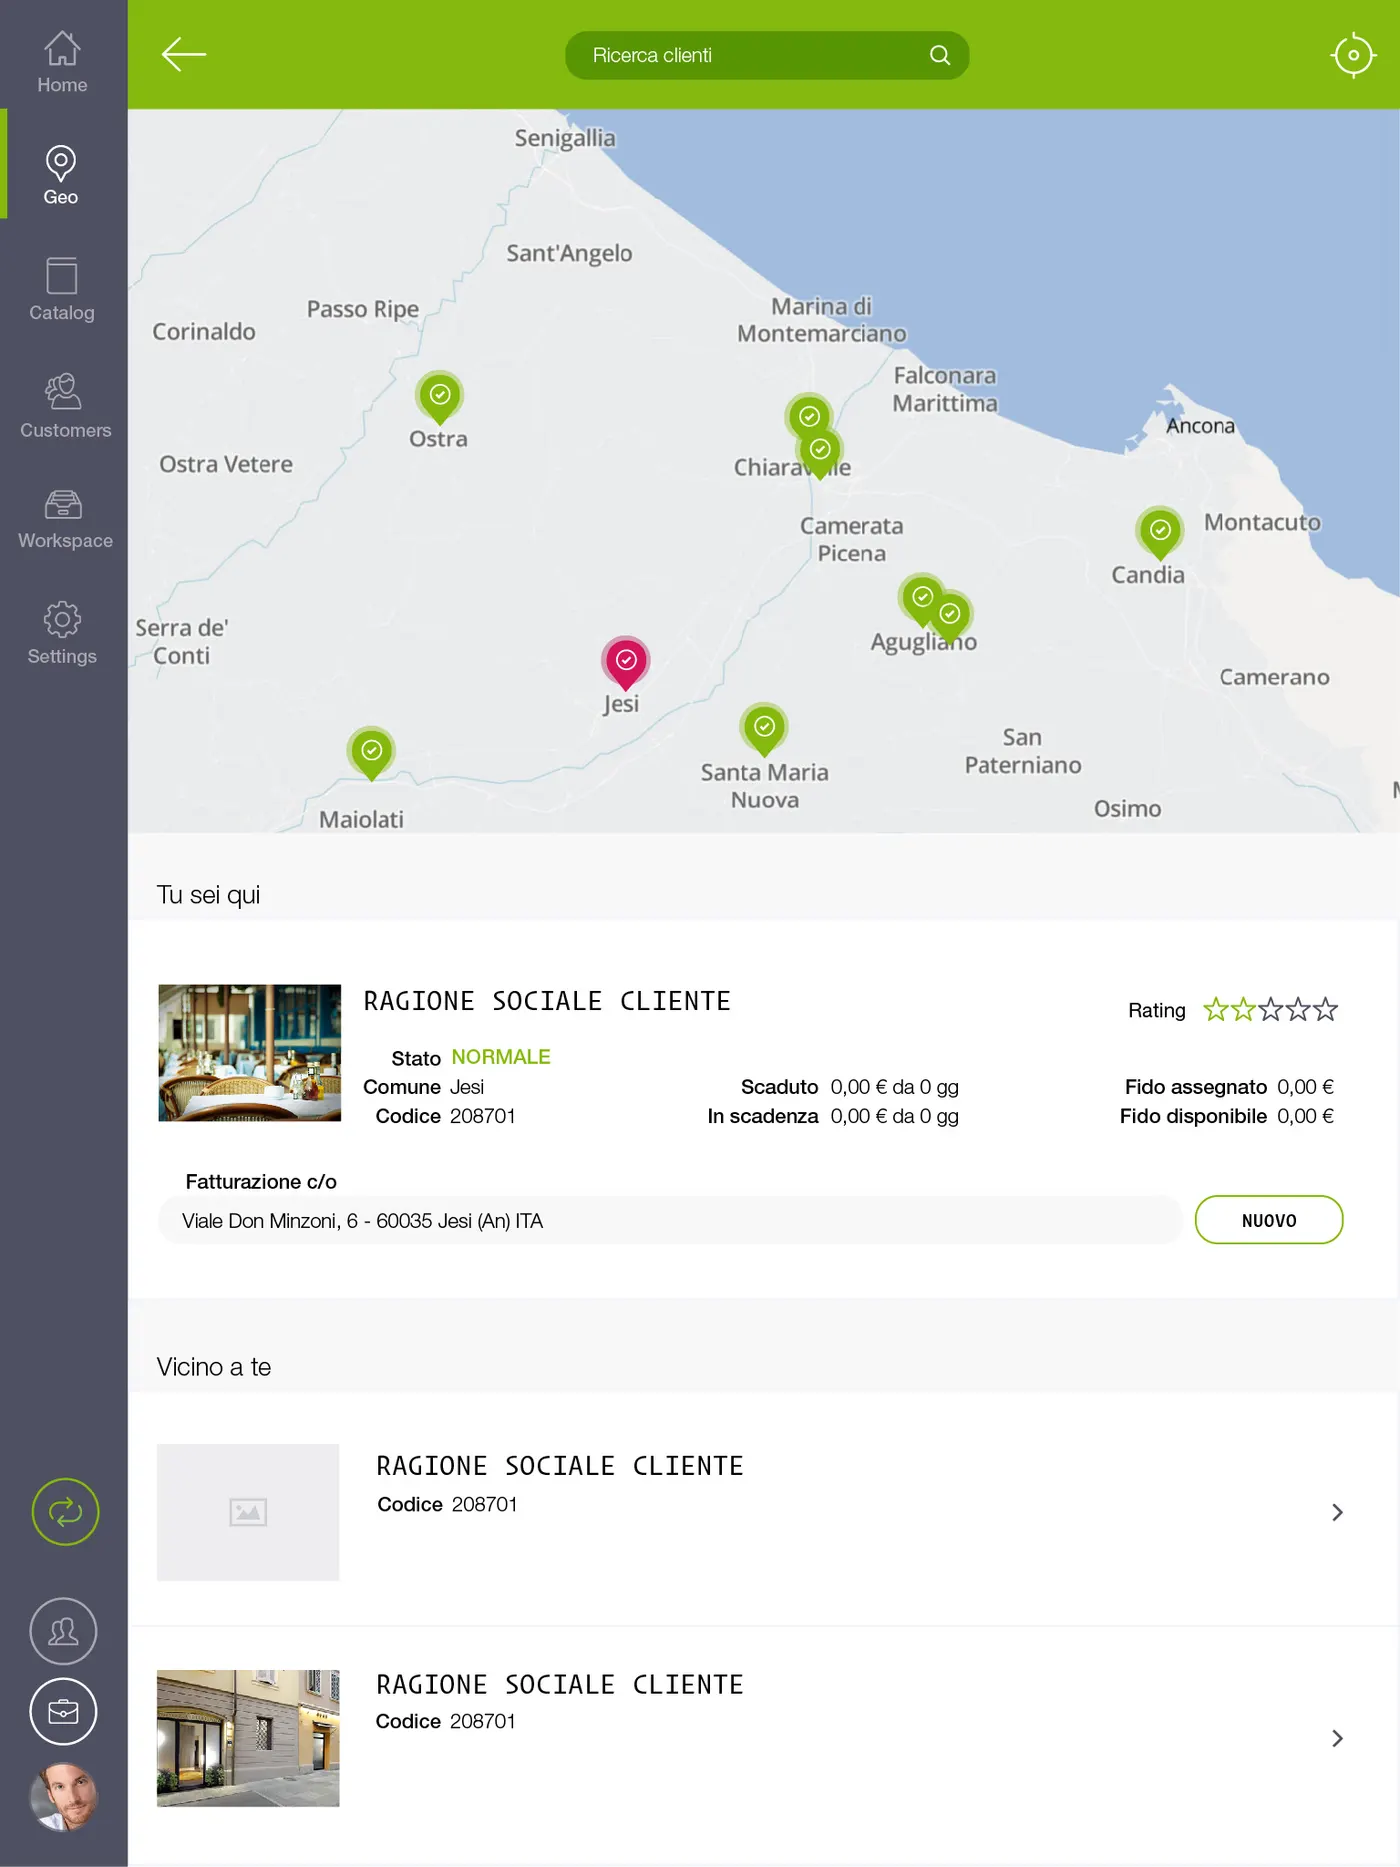Select the green pin near Maiolati
1400x1867 pixels.
pos(371,752)
